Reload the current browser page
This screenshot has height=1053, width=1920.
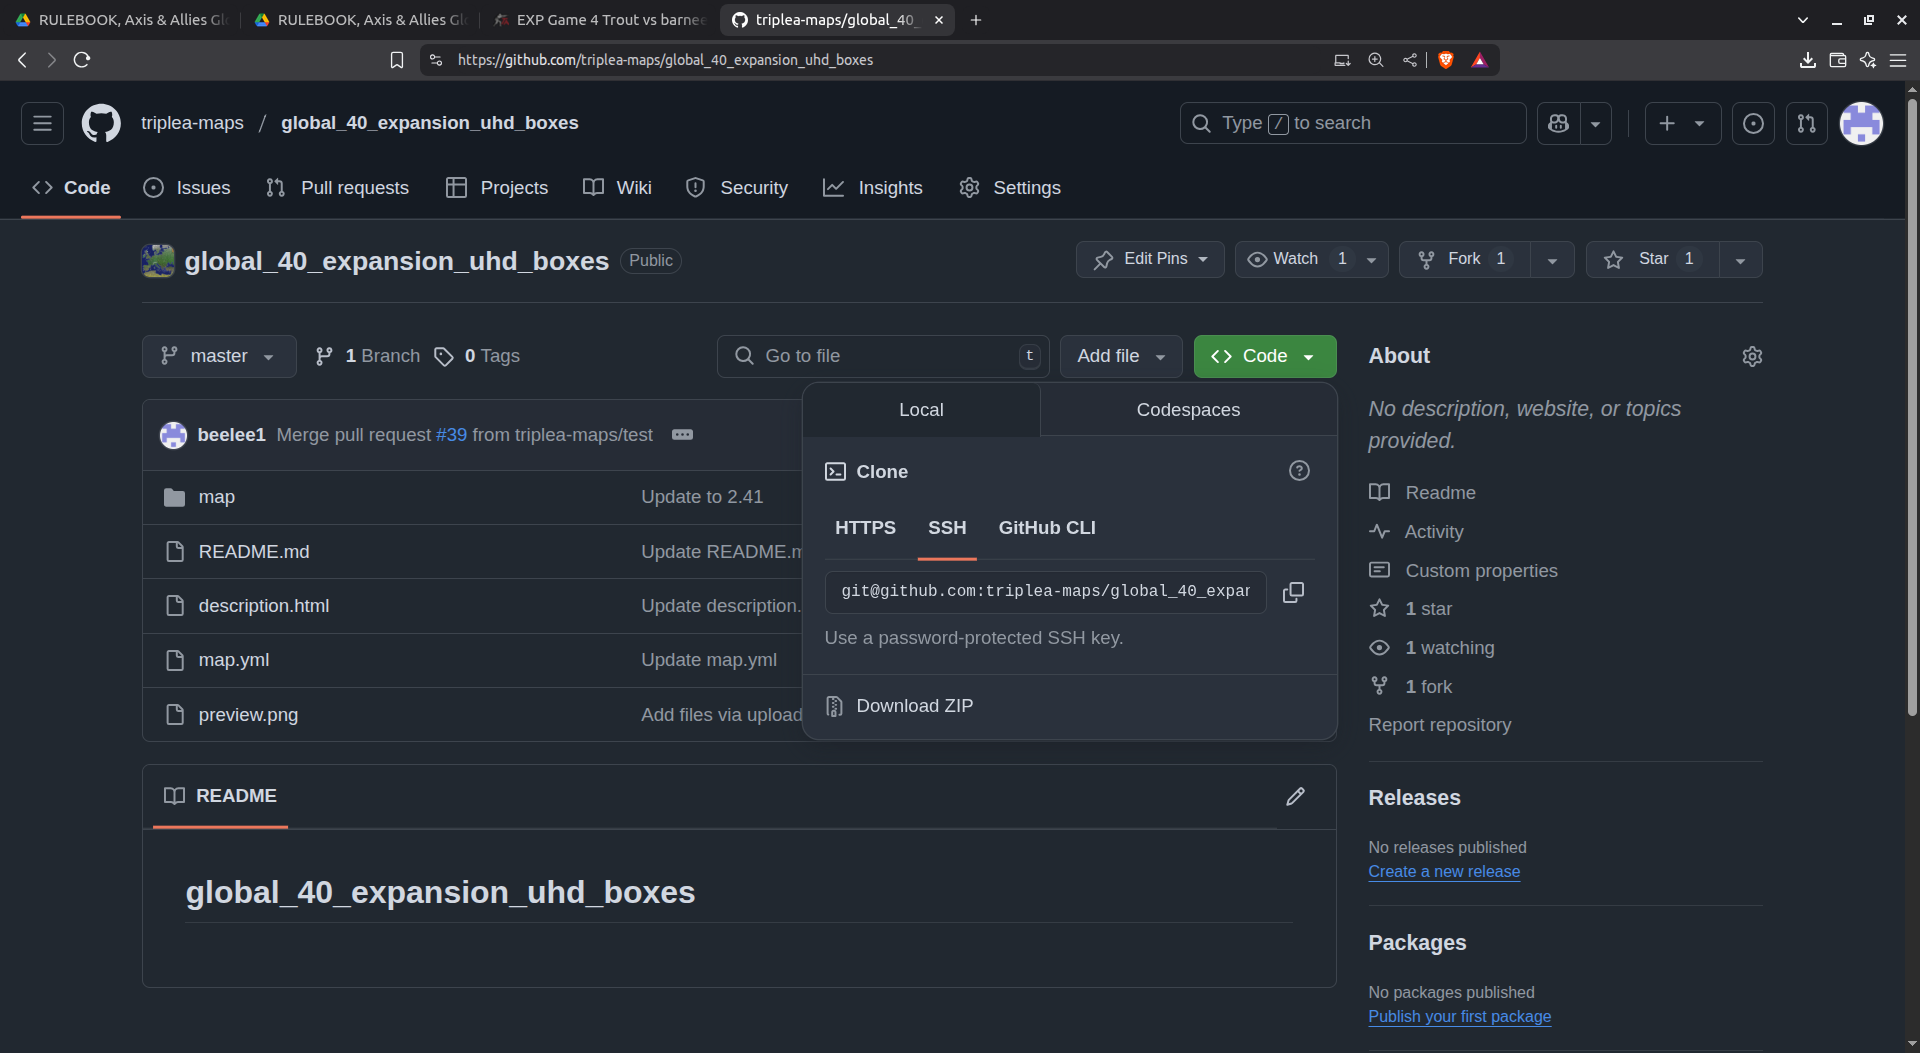coord(82,60)
